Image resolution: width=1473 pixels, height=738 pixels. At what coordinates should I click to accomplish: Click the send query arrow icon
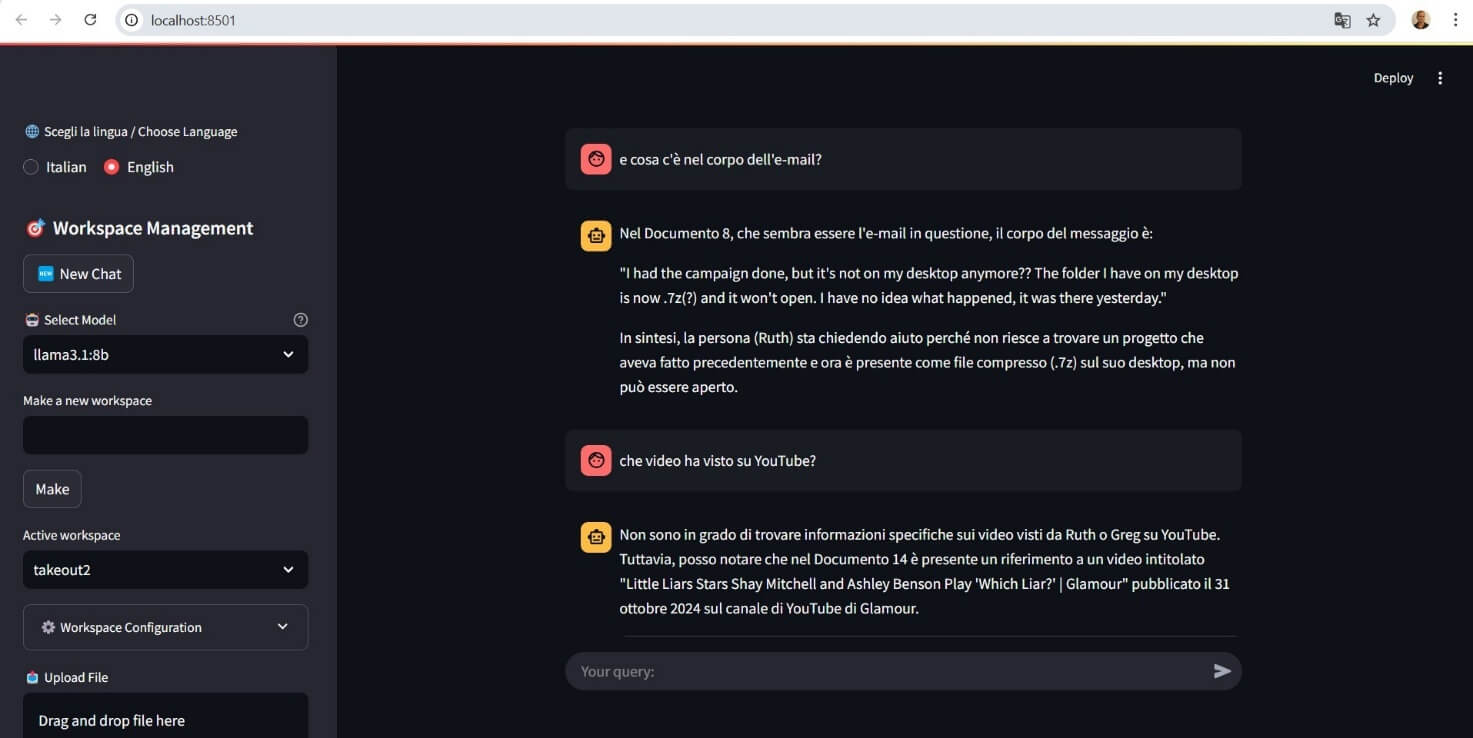pos(1221,671)
